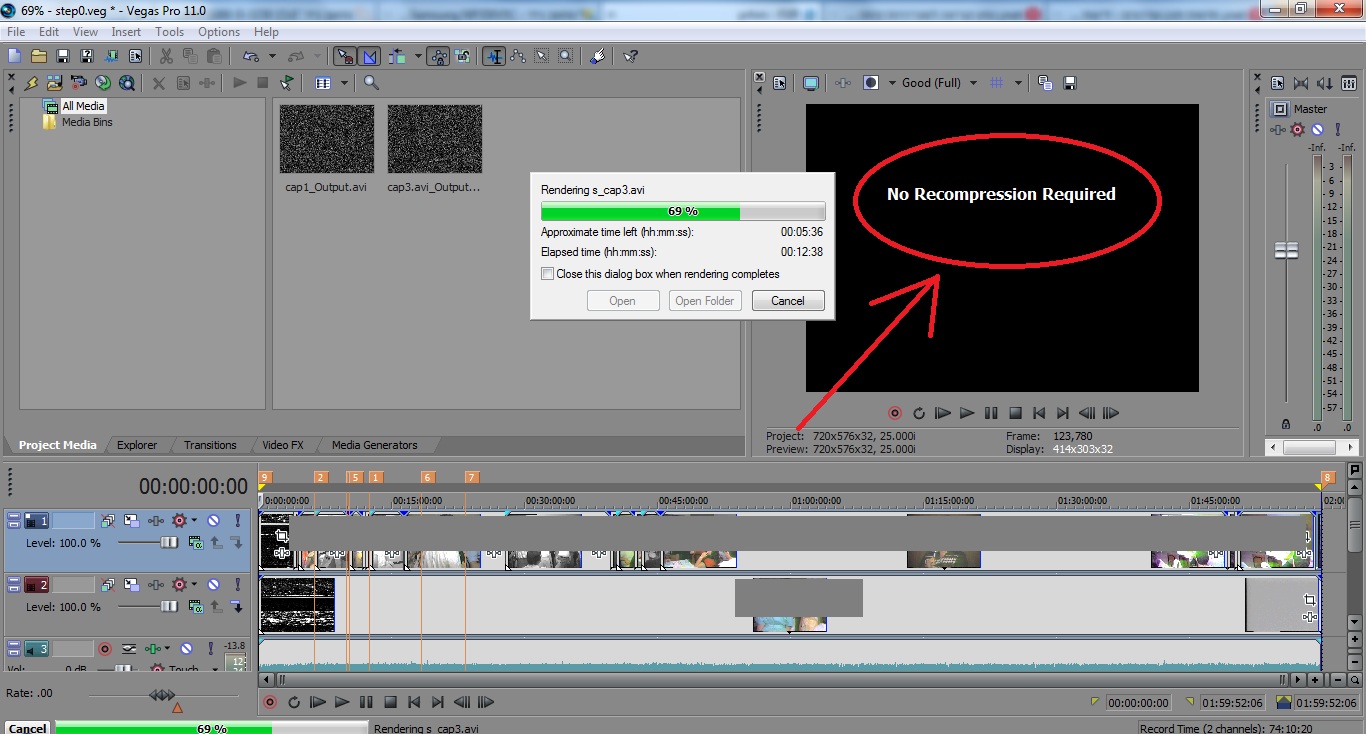Screen dimensions: 1366x734
Task: Open the Options menu
Action: [219, 32]
